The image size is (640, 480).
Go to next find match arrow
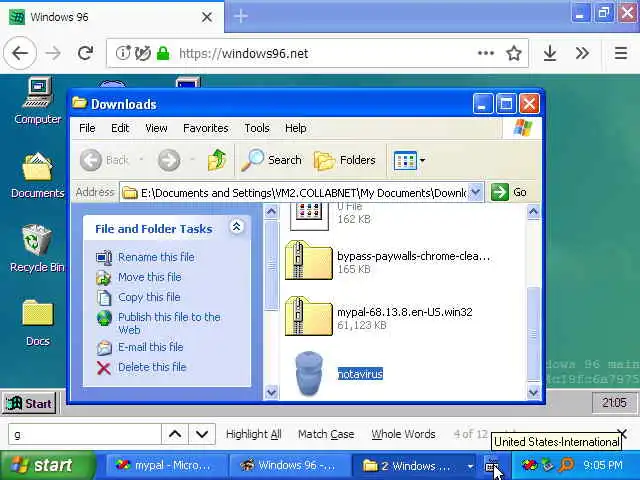tap(202, 434)
